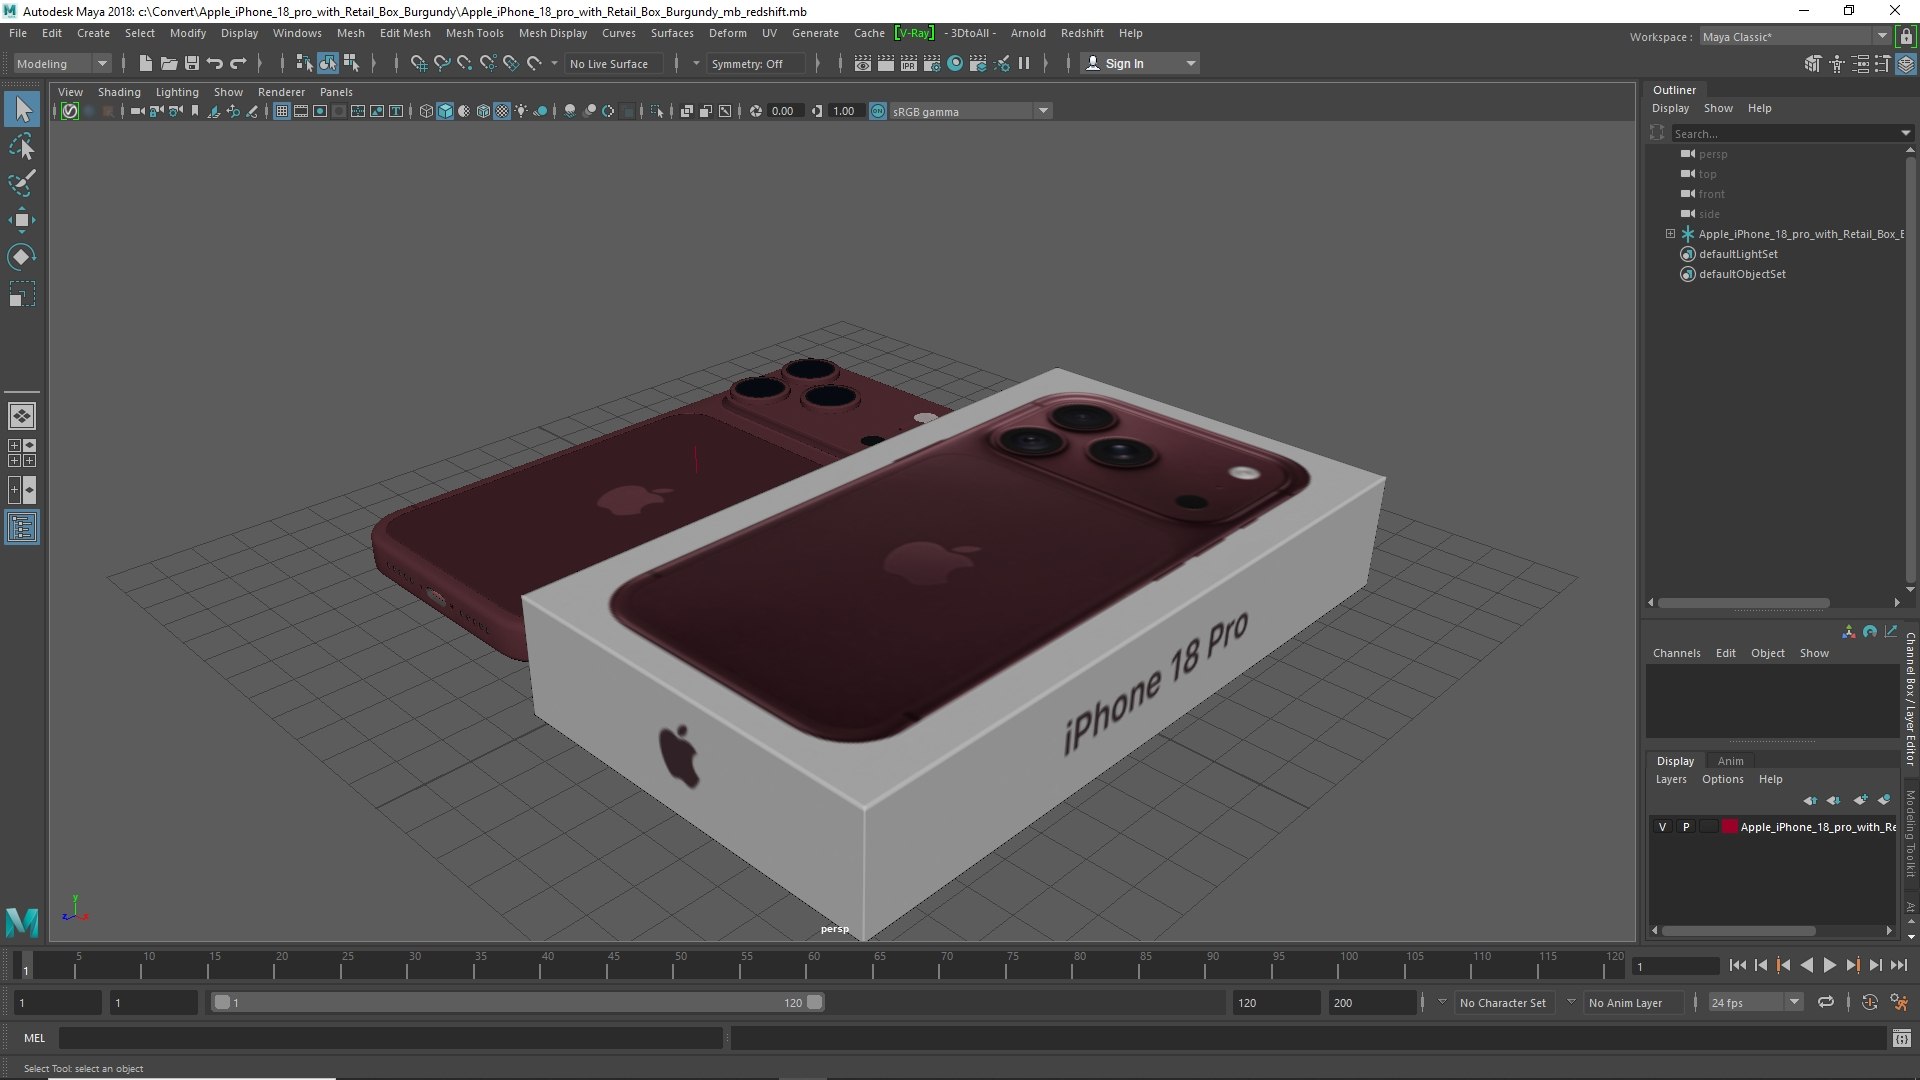The height and width of the screenshot is (1080, 1920).
Task: Open the Workspace Maya Classic dropdown
Action: point(1794,36)
